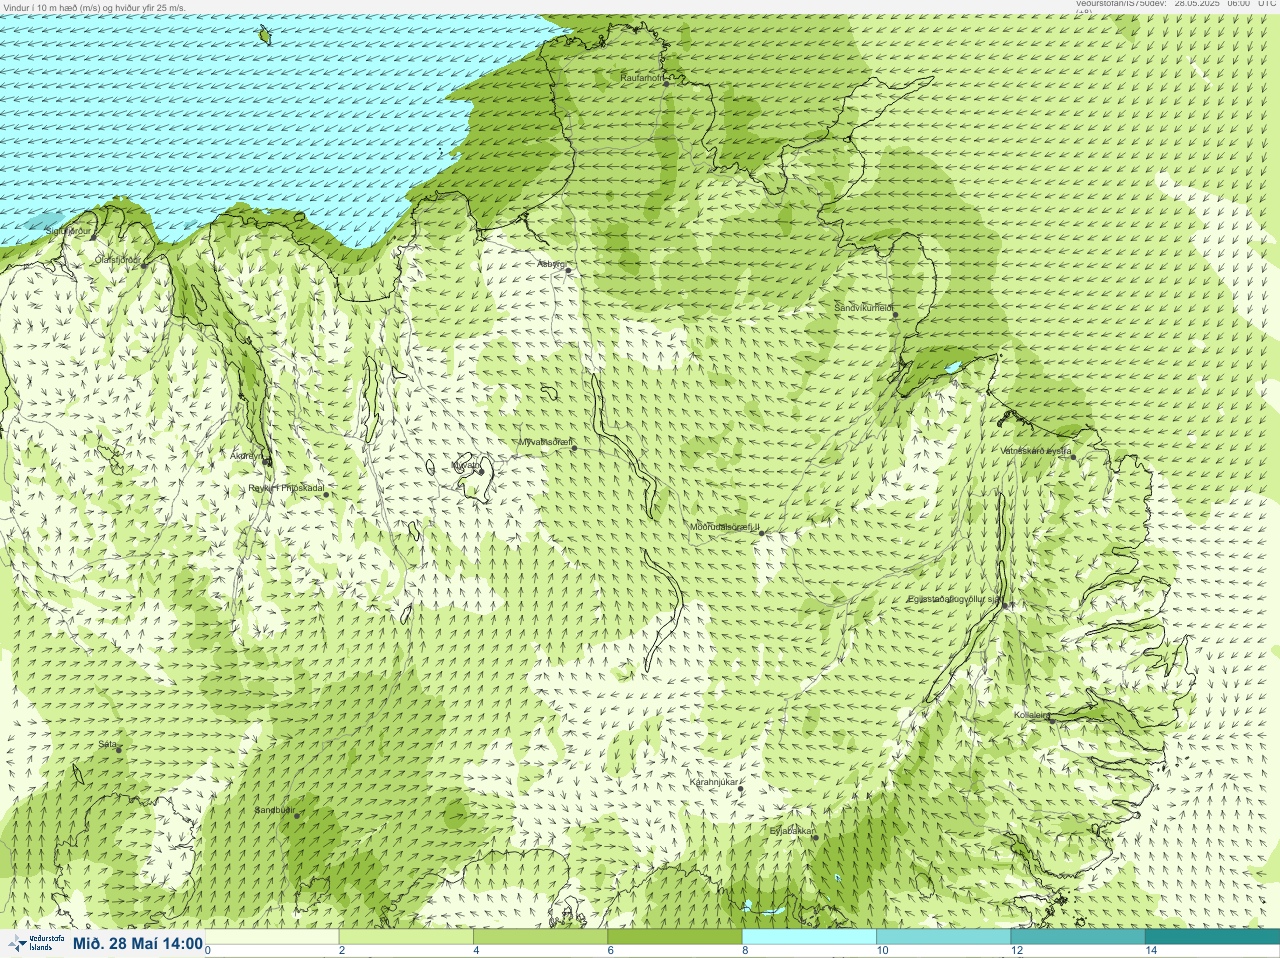
Task: Select the 6–8 m/s legend swatch
Action: 675,937
